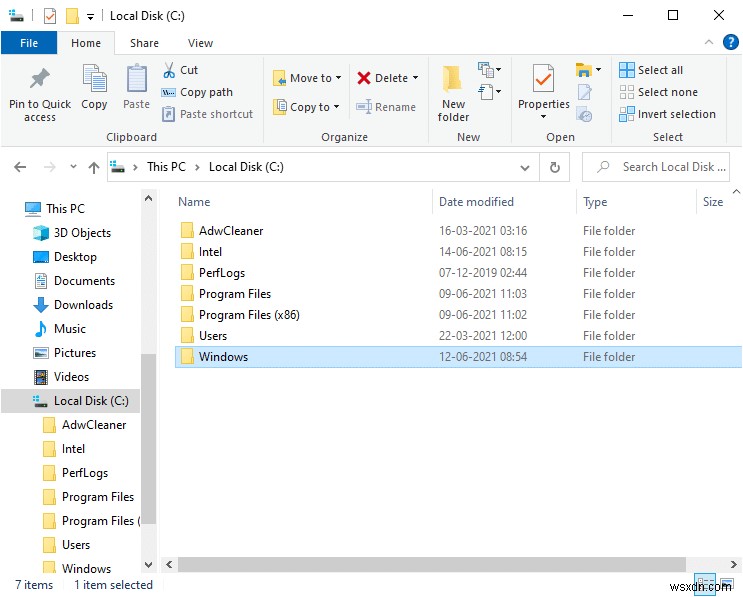Screen dimensions: 743x597
Task: Click Pin to Quick access icon
Action: [x=40, y=79]
